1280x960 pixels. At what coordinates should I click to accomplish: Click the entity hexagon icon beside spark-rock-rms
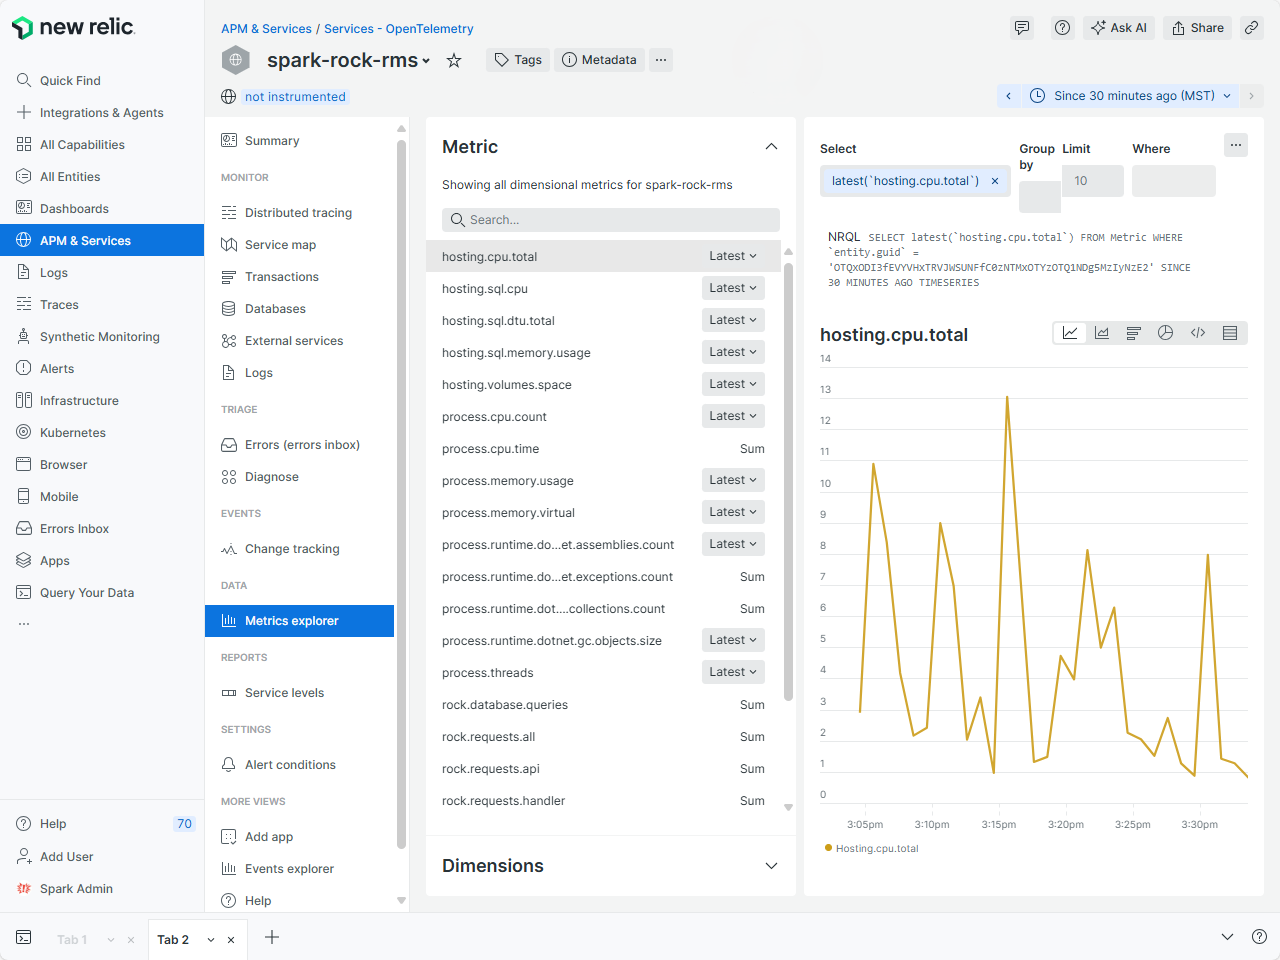point(236,60)
